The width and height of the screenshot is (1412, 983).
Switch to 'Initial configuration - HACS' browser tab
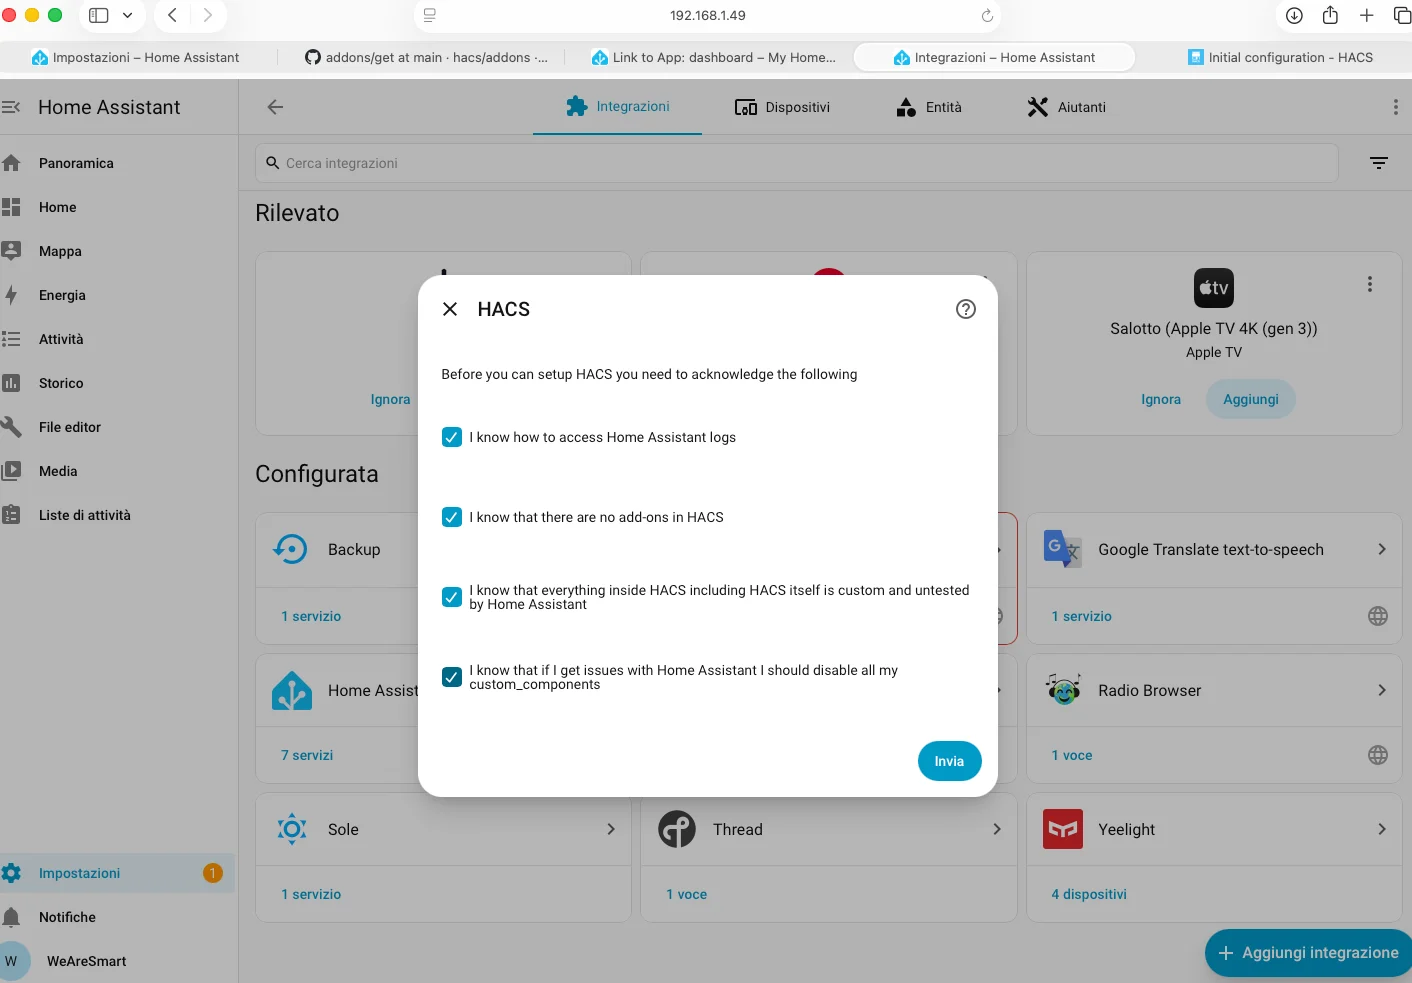click(1281, 57)
